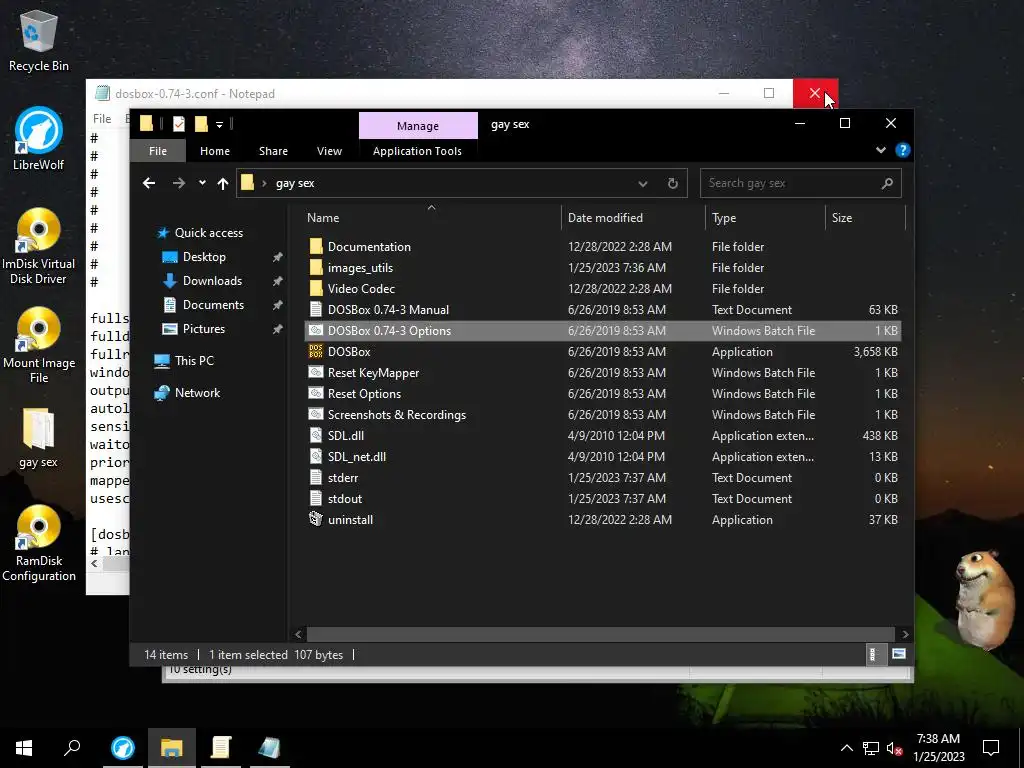1024x768 pixels.
Task: Open the Mount Image File shortcut
Action: (38, 345)
